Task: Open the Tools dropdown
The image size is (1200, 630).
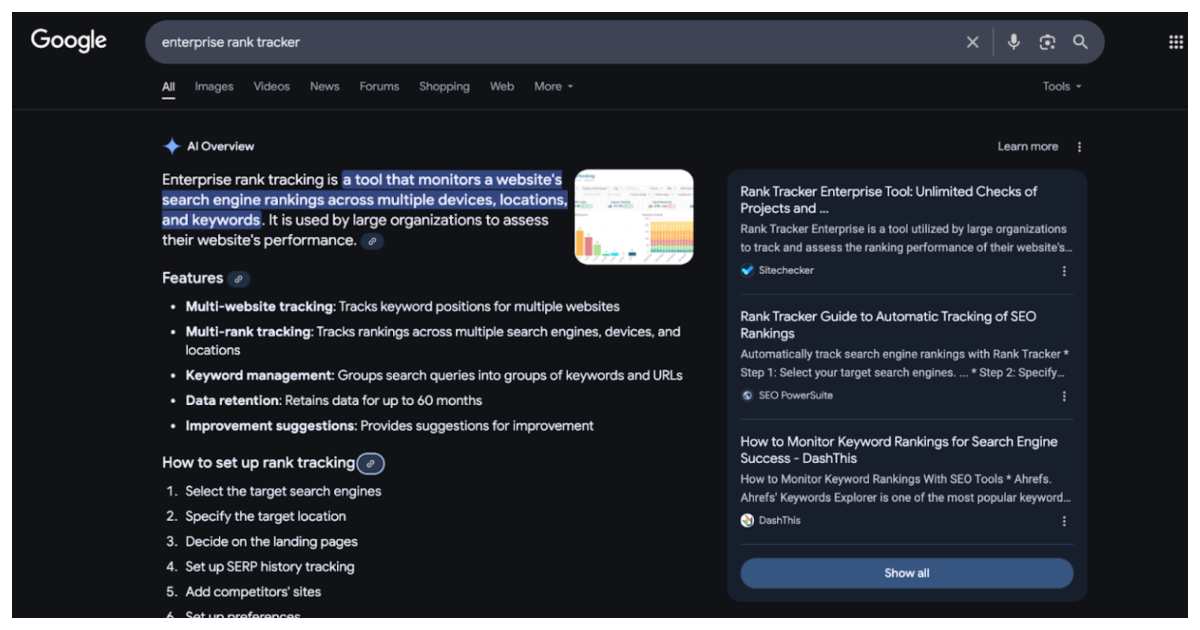Action: coord(1062,86)
